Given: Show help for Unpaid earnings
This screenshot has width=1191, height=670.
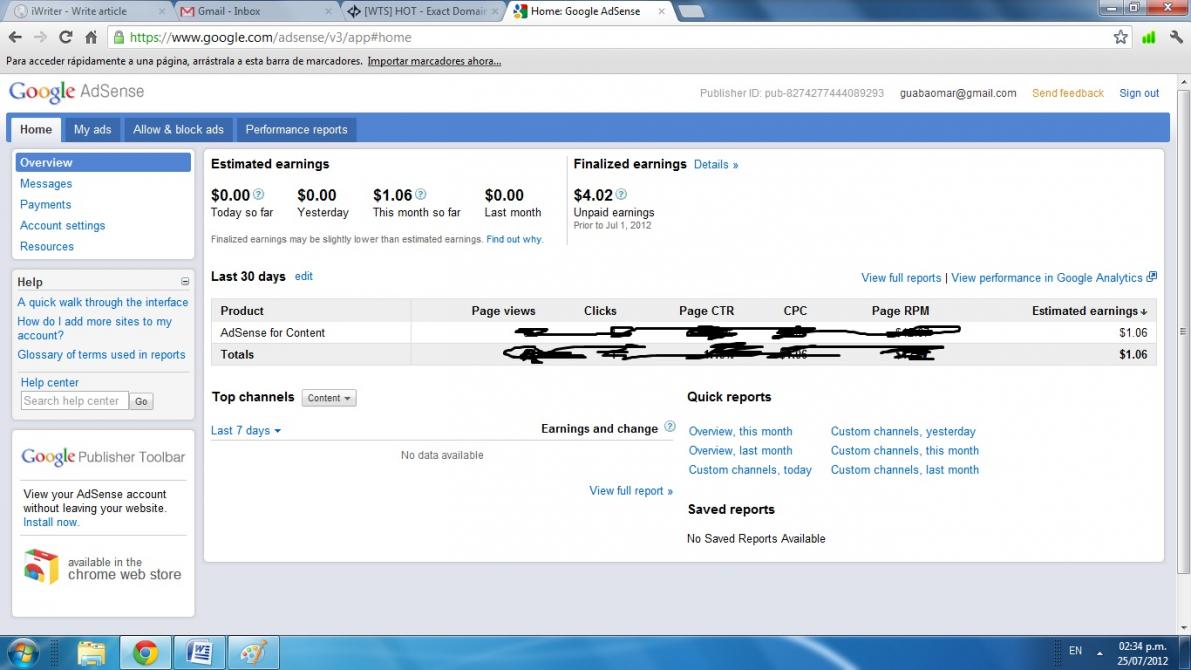Looking at the screenshot, I should 621,194.
